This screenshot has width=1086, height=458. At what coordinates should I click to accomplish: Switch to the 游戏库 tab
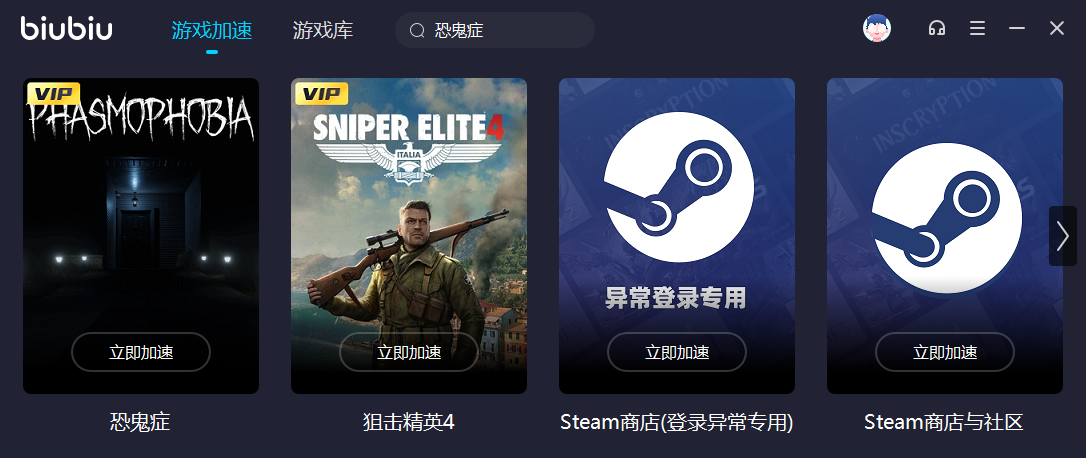click(323, 30)
